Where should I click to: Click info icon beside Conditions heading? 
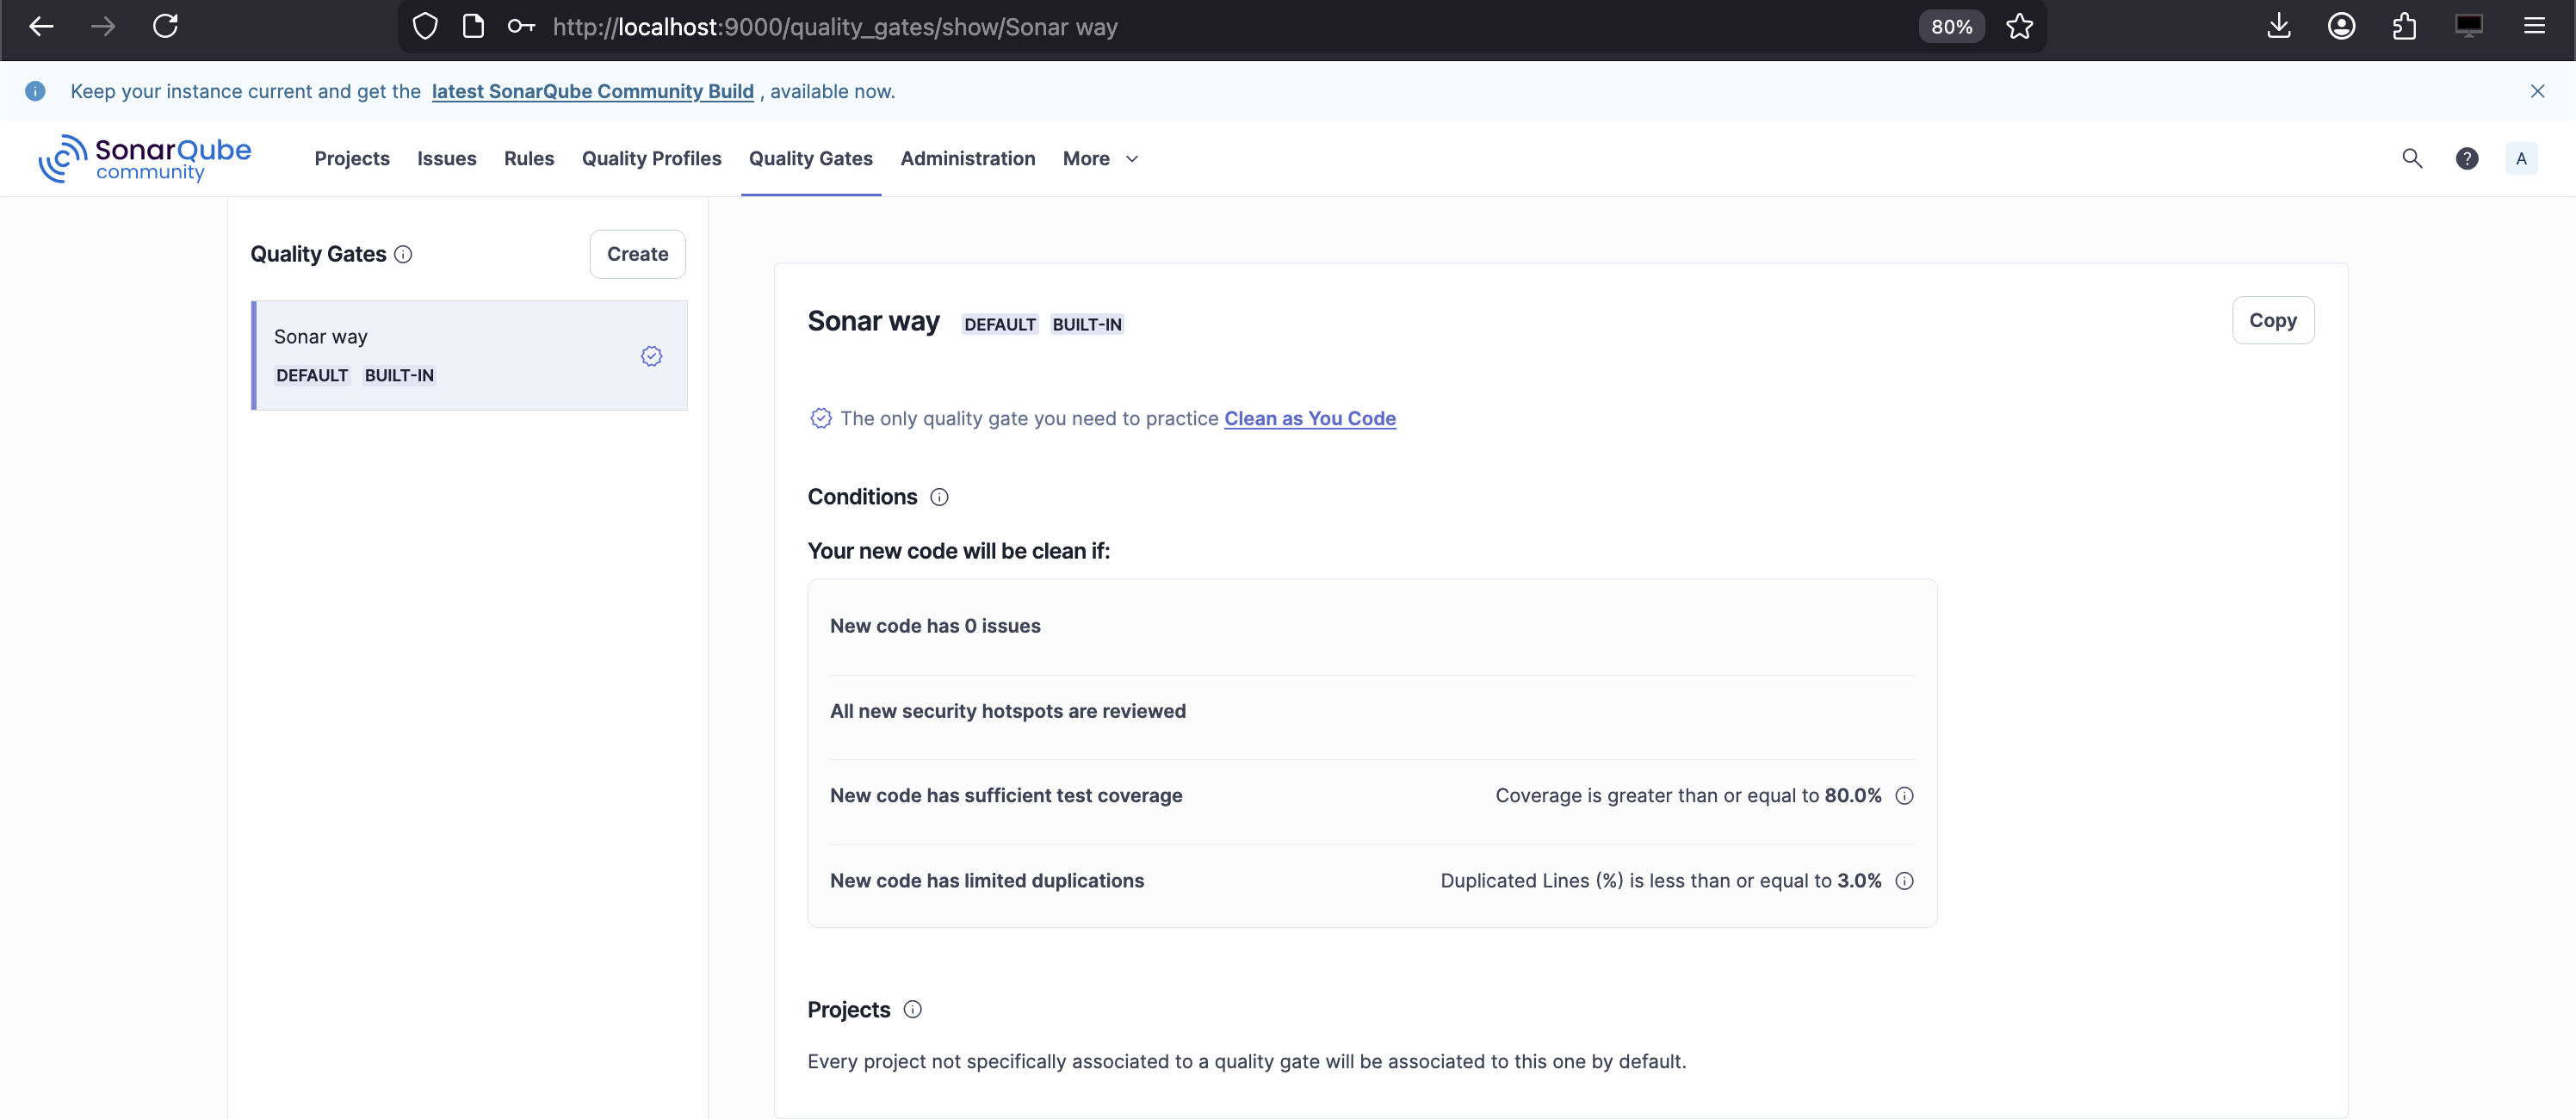939,497
